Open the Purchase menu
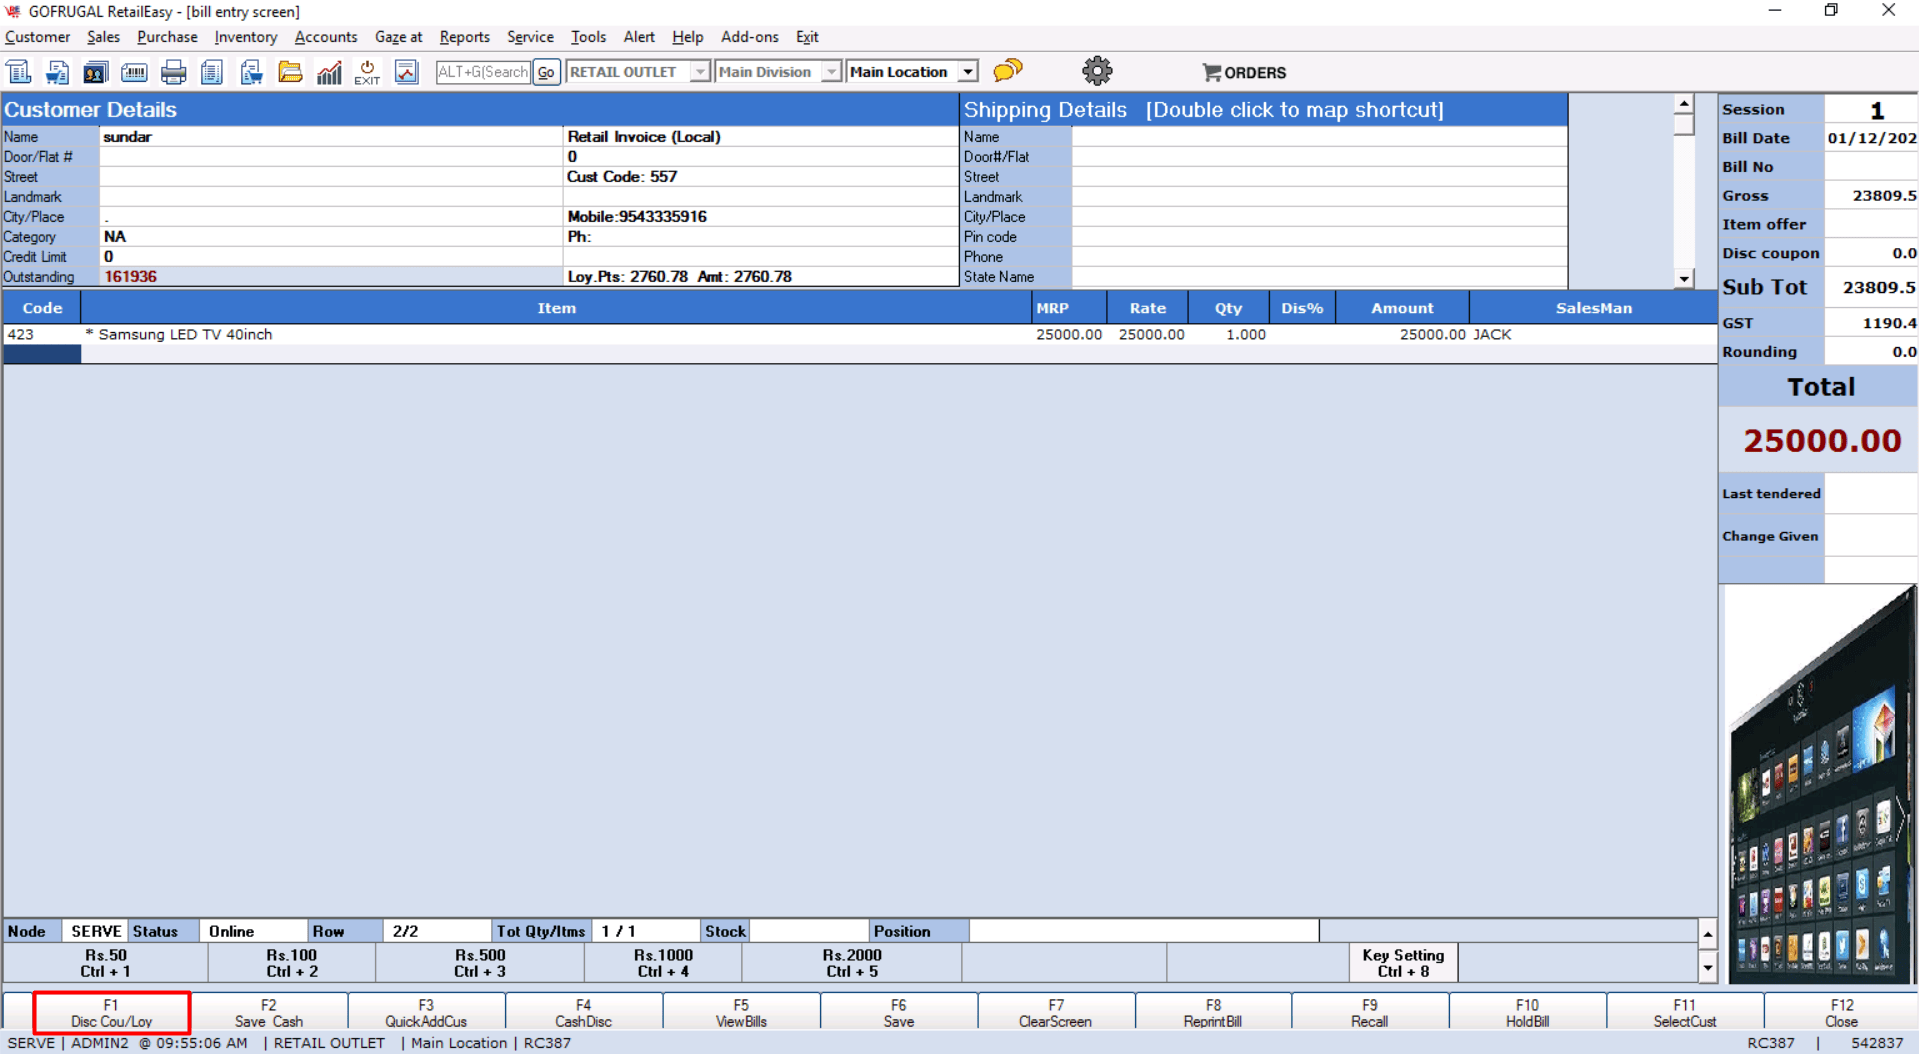Image resolution: width=1919 pixels, height=1054 pixels. click(x=167, y=37)
